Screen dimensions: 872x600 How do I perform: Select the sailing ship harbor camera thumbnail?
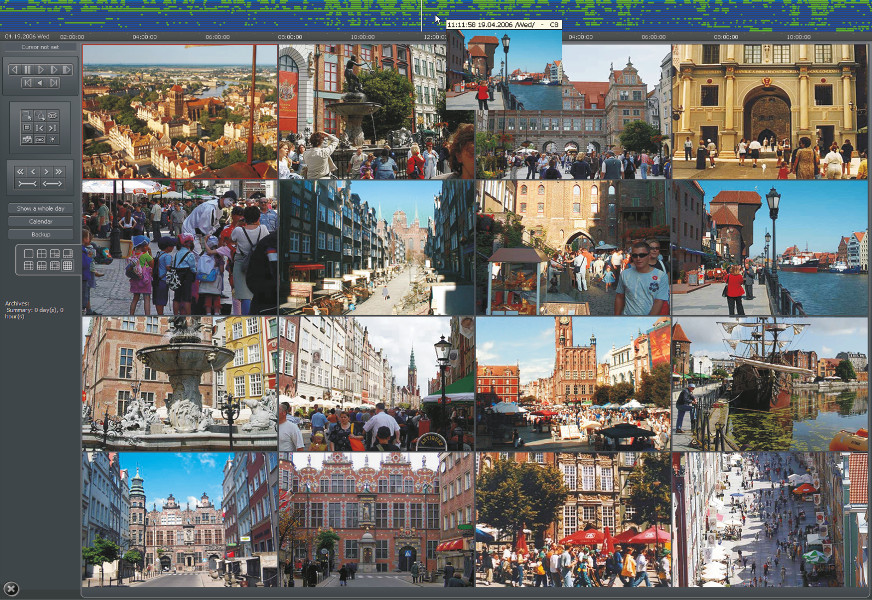(x=770, y=383)
